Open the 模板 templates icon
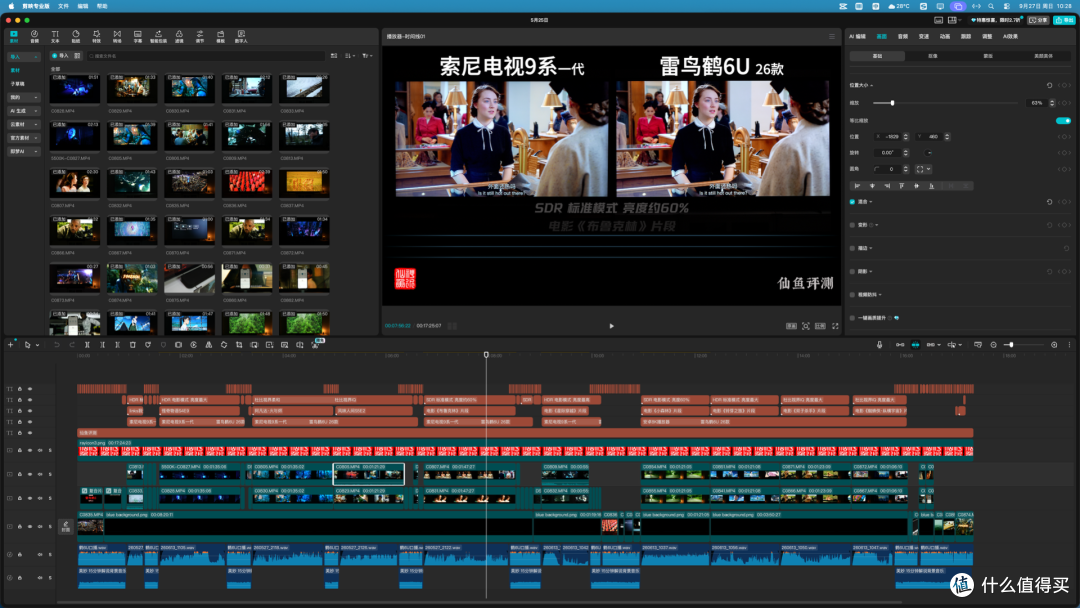Image resolution: width=1080 pixels, height=608 pixels. [x=220, y=36]
